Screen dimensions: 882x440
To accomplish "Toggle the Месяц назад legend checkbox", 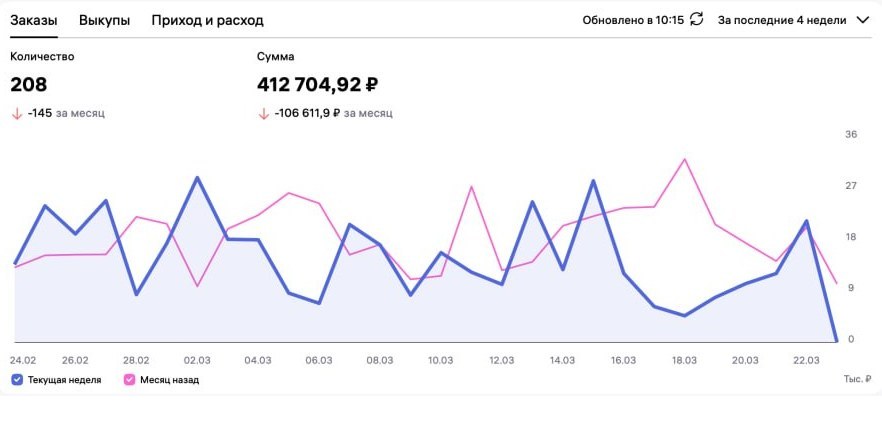I will (x=129, y=380).
